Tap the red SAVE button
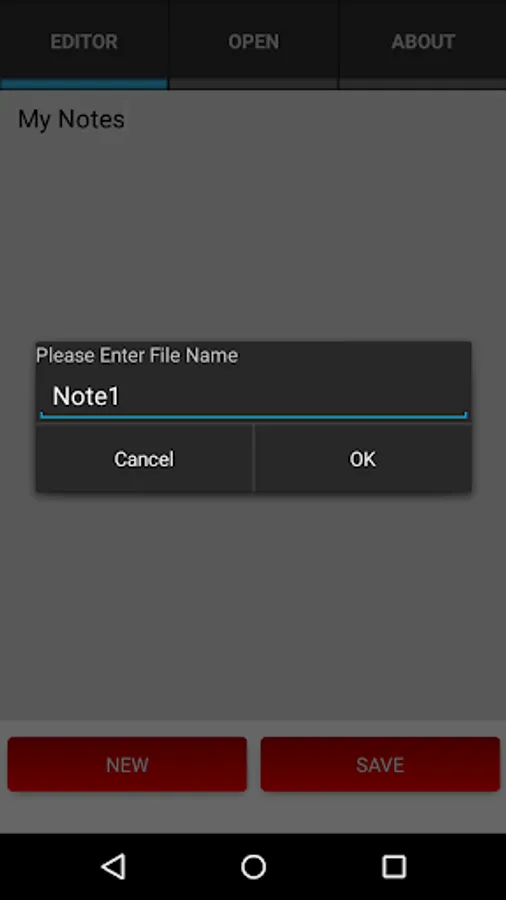The width and height of the screenshot is (506, 900). (380, 765)
